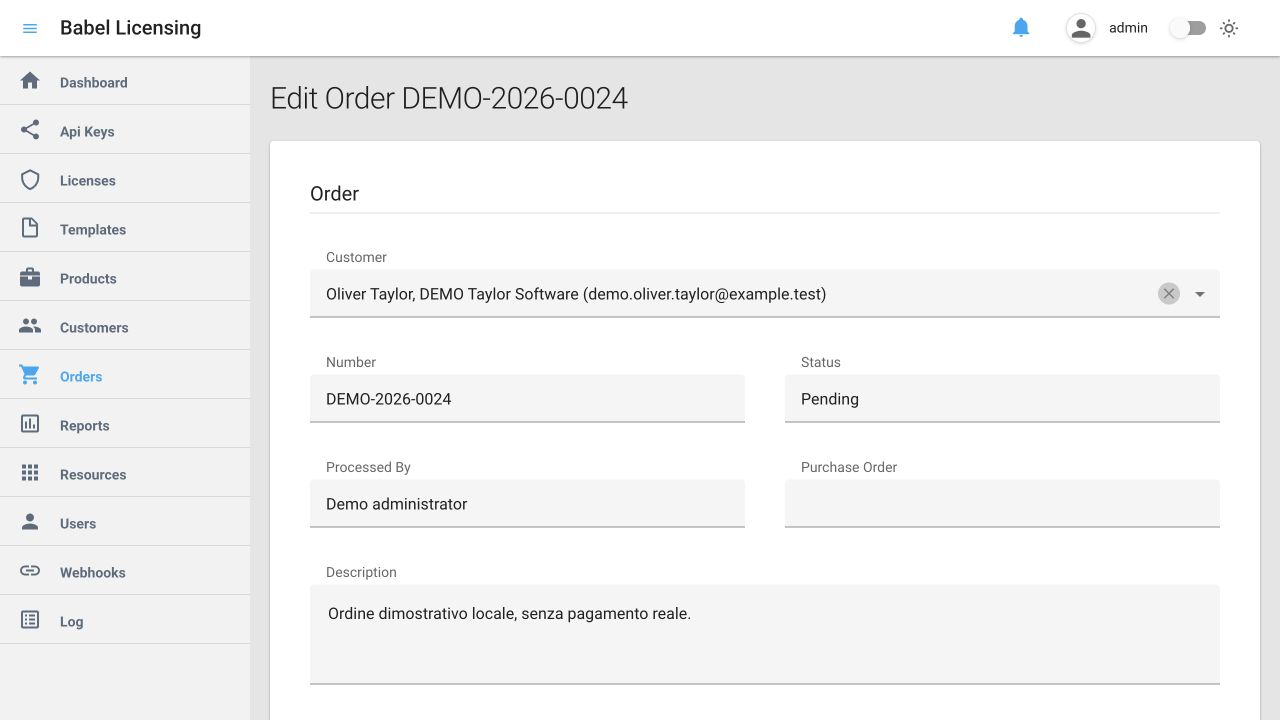This screenshot has width=1280, height=720.
Task: Click the Licenses shield icon
Action: pos(30,179)
